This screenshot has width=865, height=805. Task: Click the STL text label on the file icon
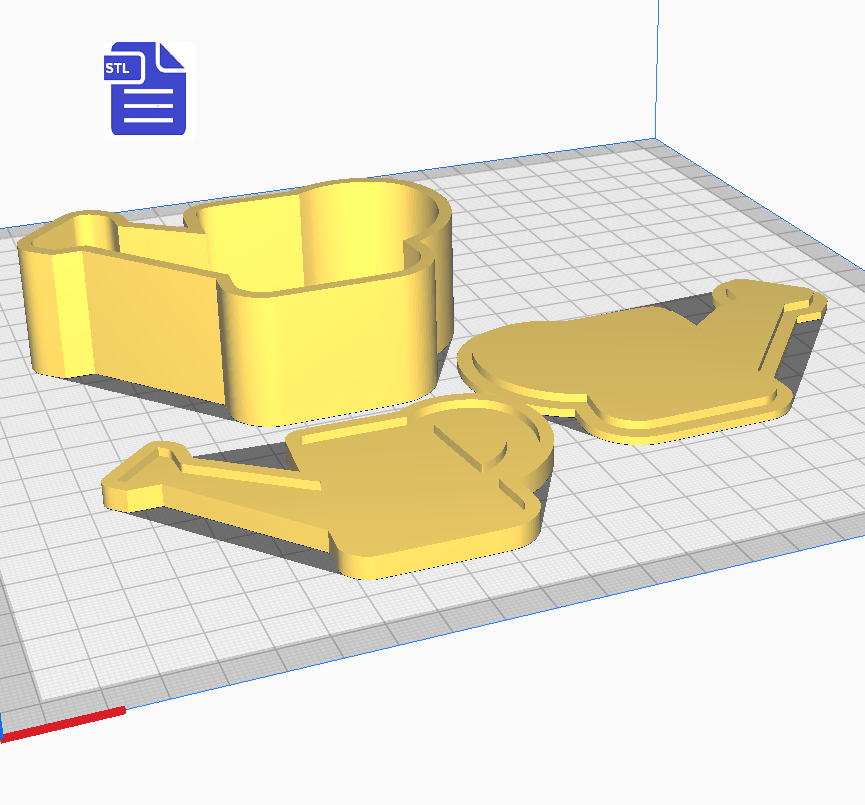(x=117, y=68)
